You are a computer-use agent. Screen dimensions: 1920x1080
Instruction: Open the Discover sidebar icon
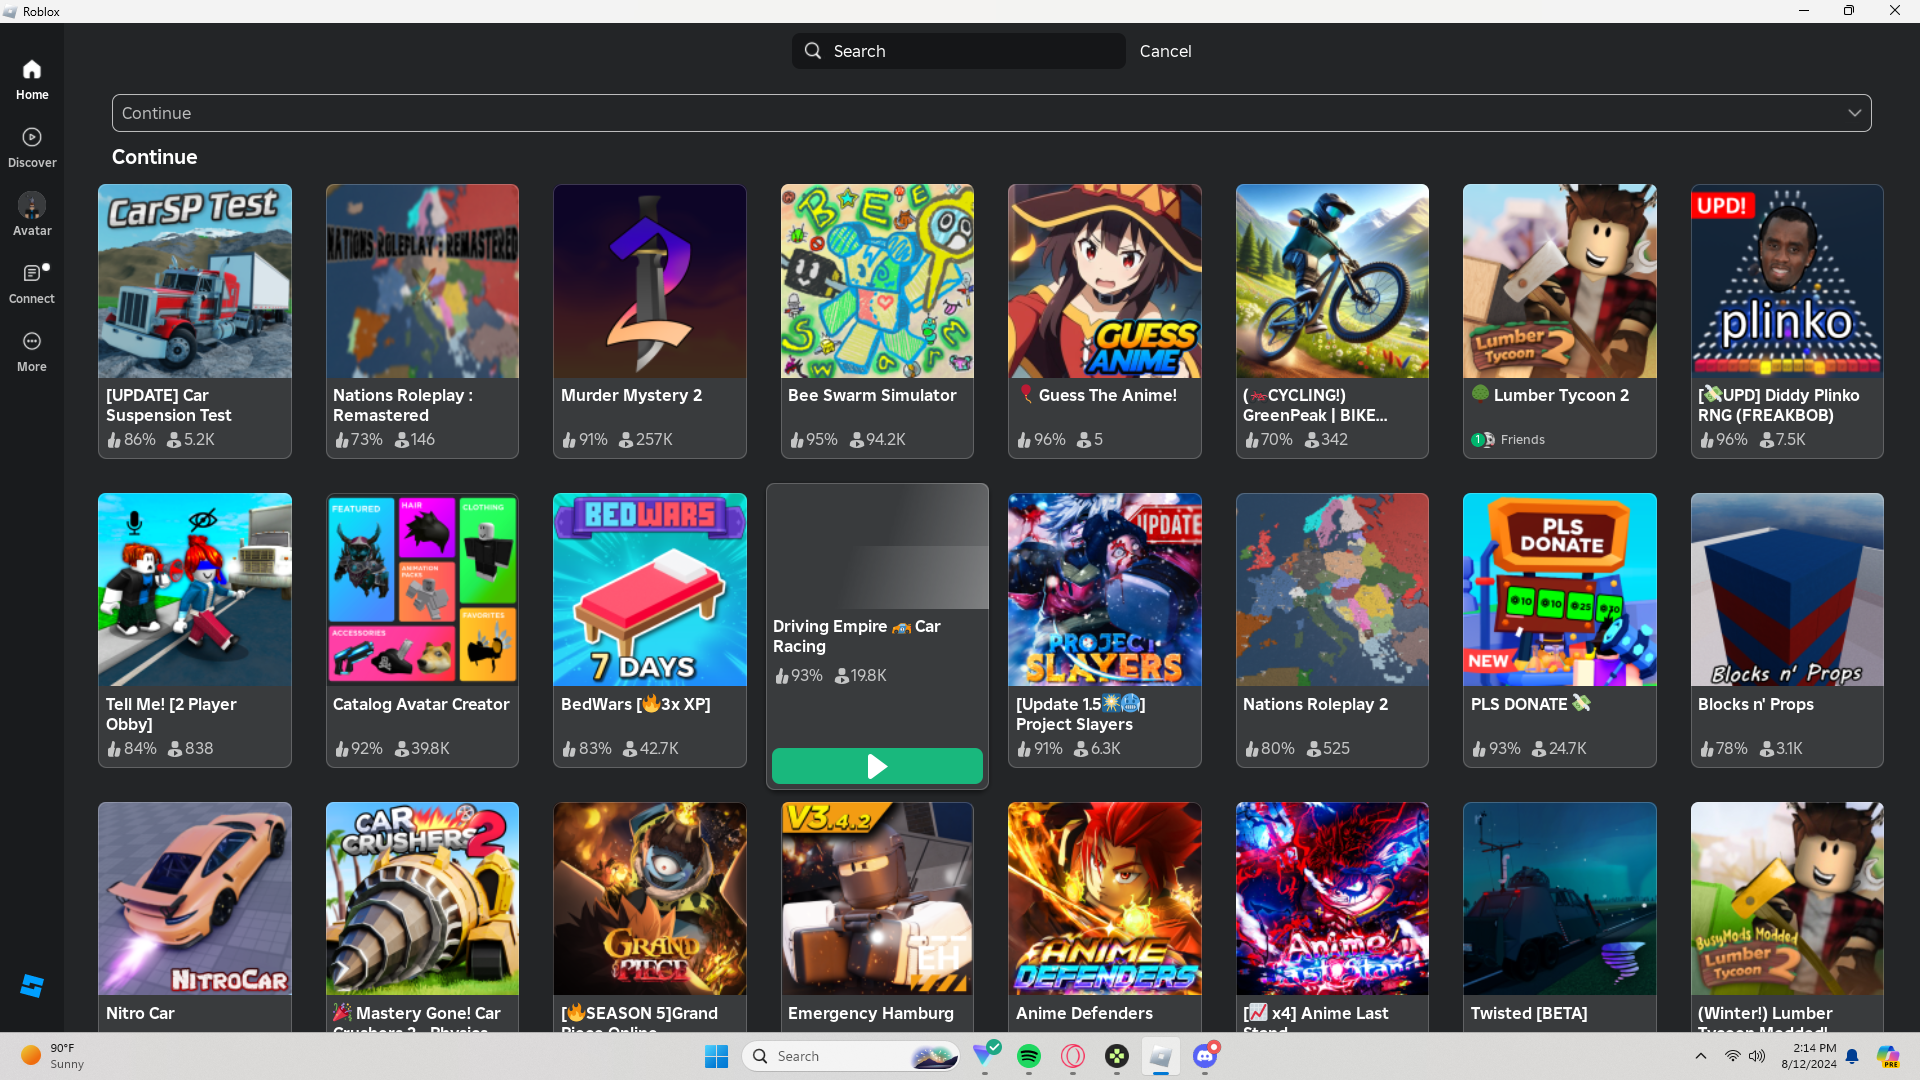pos(32,146)
